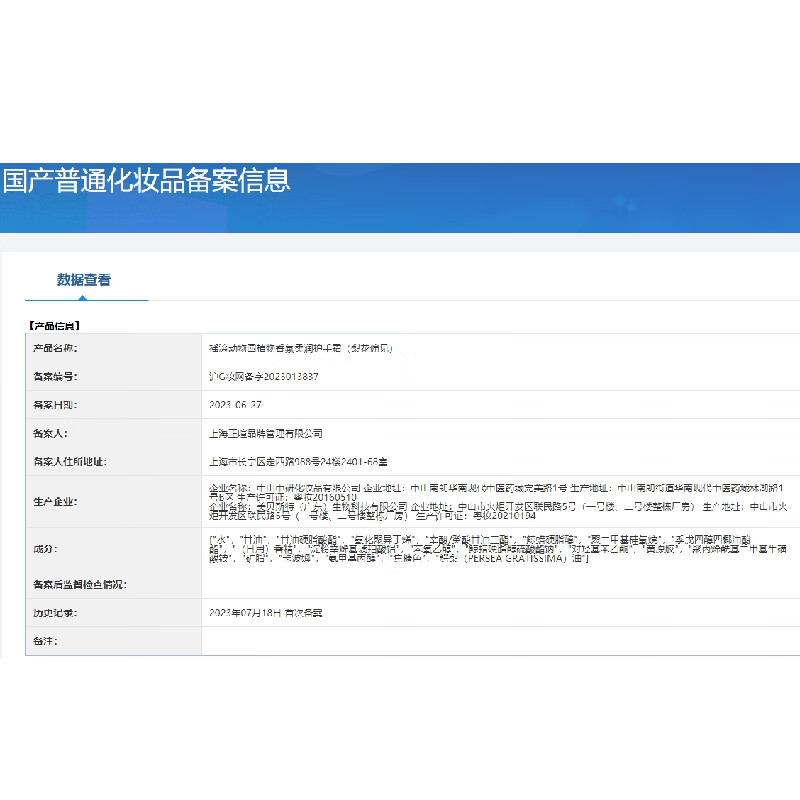The height and width of the screenshot is (800, 800).
Task: Click the 备案人 row label
Action: point(49,434)
